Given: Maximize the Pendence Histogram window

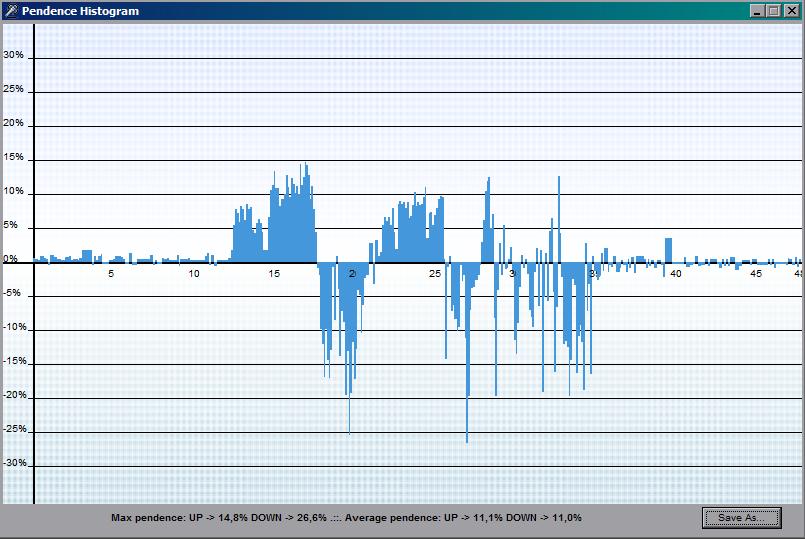Looking at the screenshot, I should coord(773,11).
